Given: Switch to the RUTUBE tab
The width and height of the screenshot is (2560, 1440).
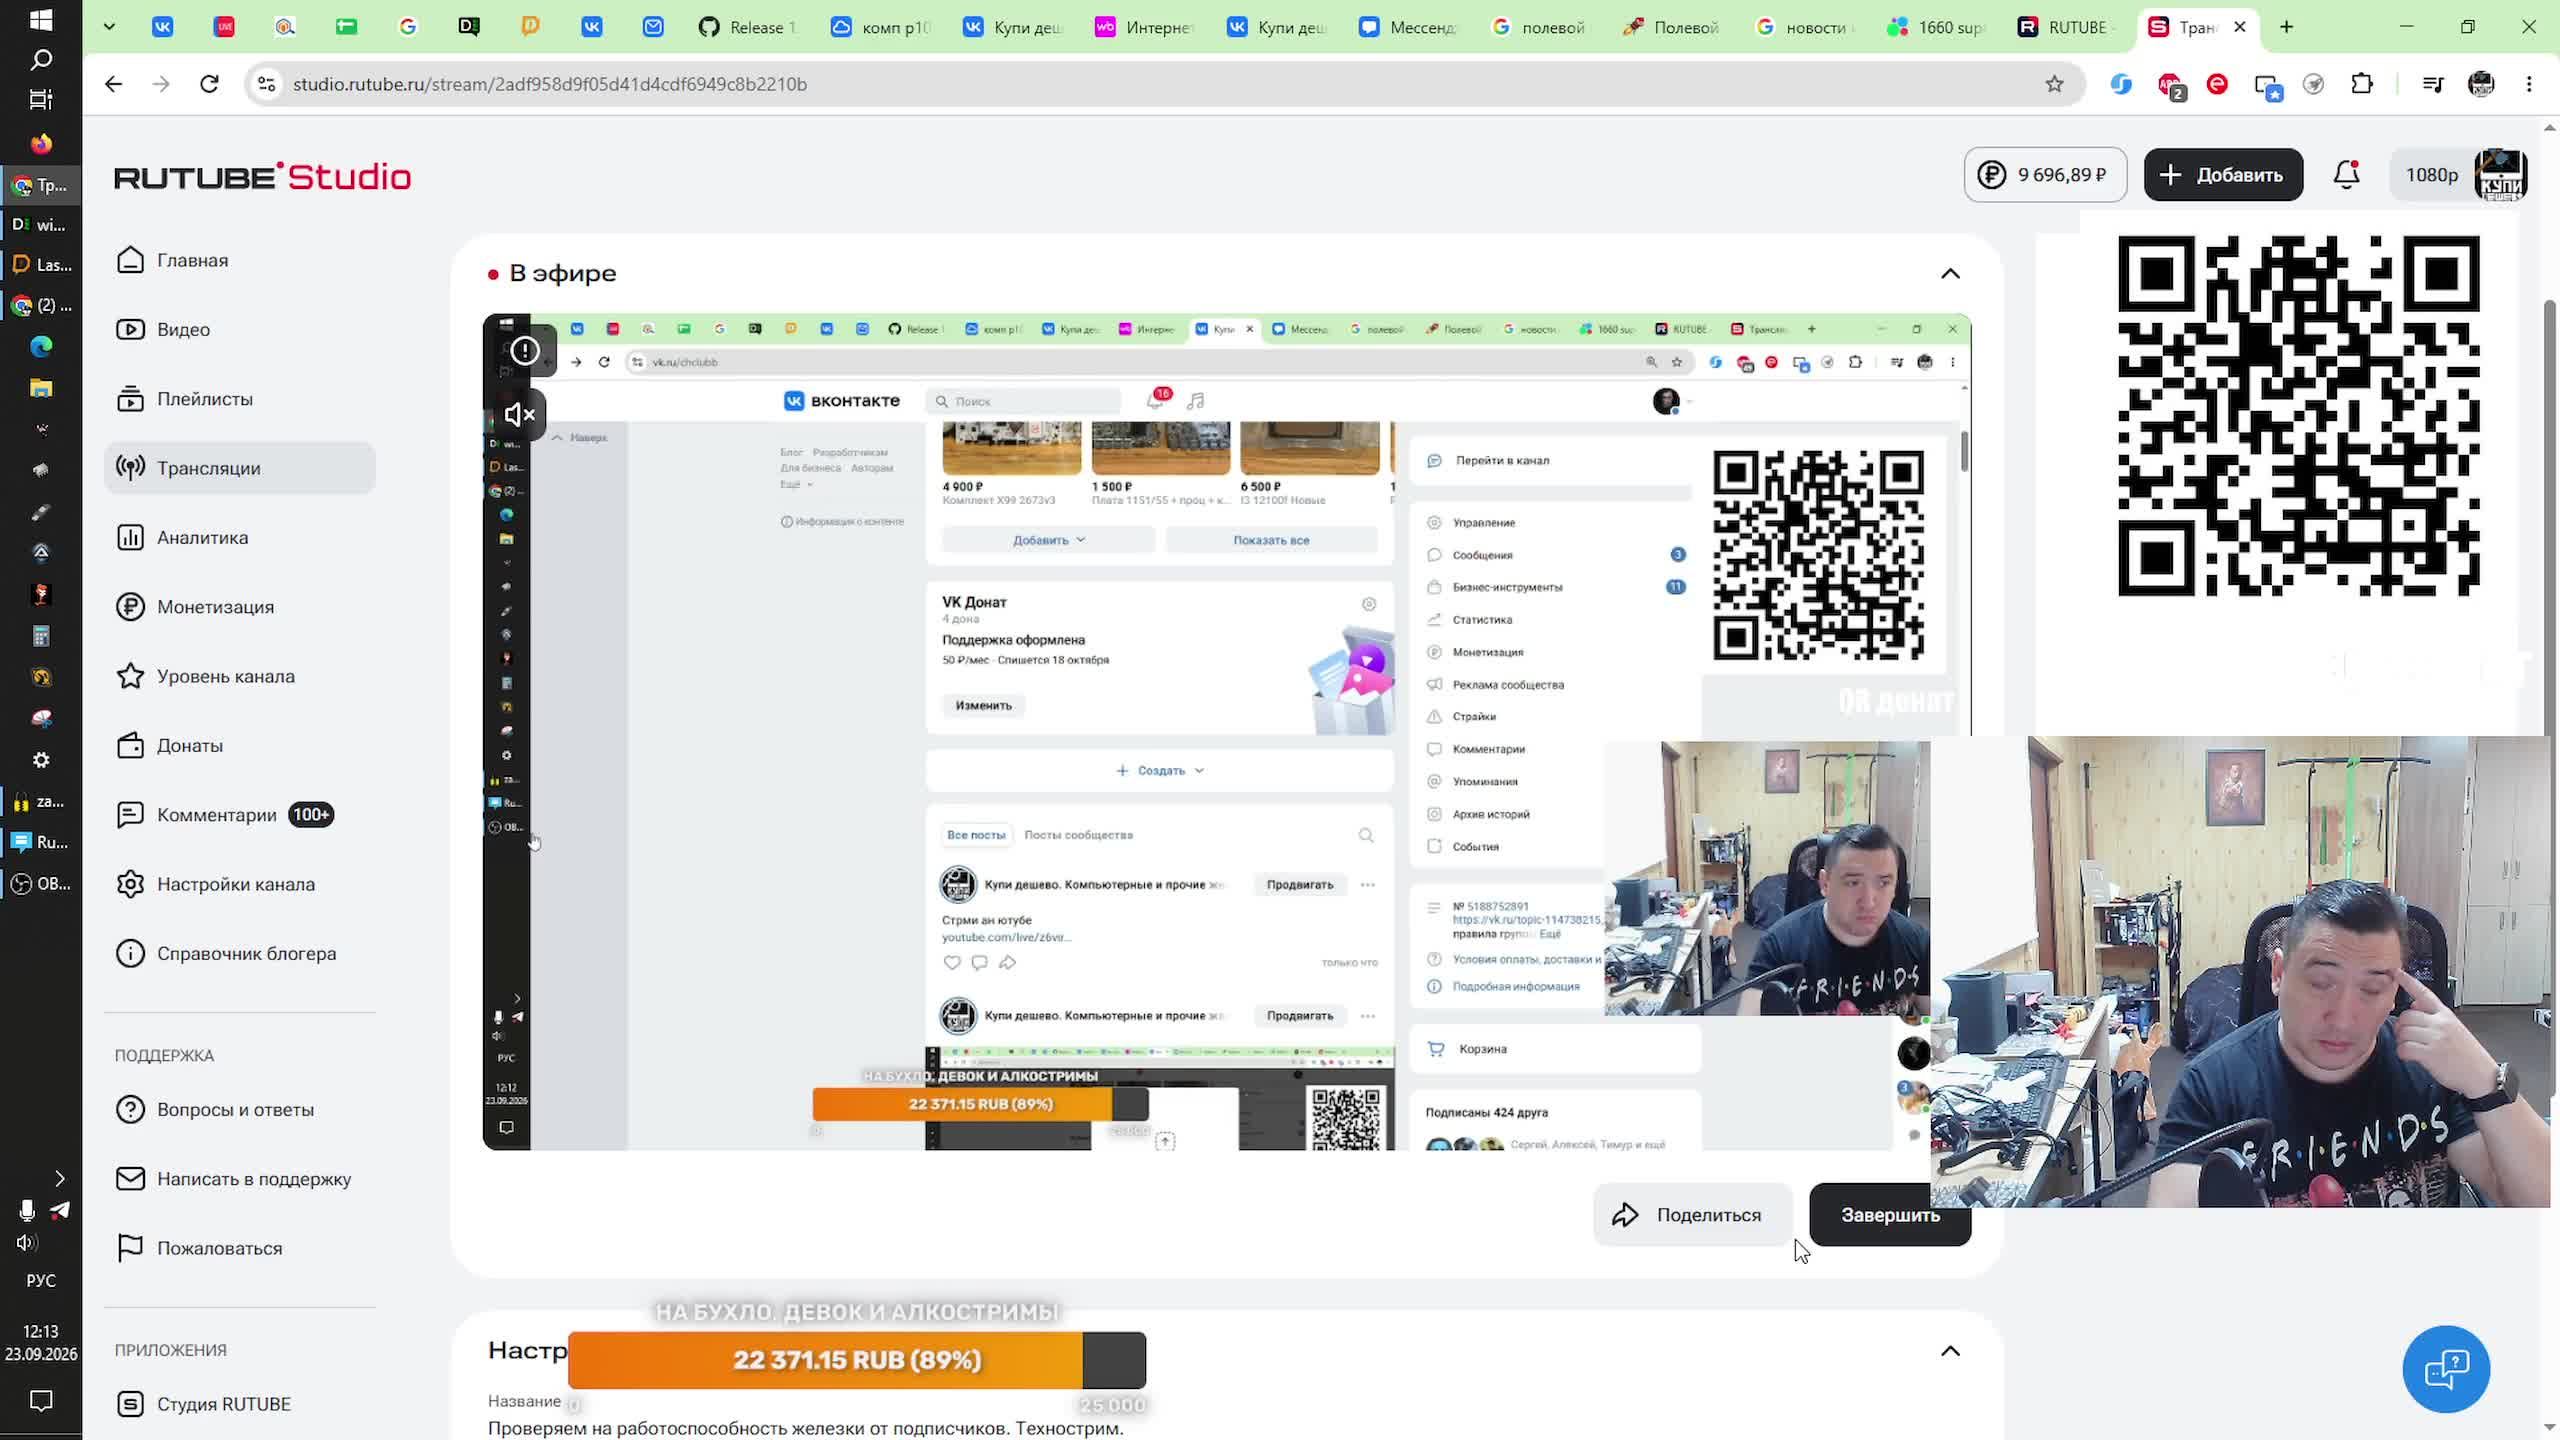Looking at the screenshot, I should pyautogui.click(x=2067, y=27).
